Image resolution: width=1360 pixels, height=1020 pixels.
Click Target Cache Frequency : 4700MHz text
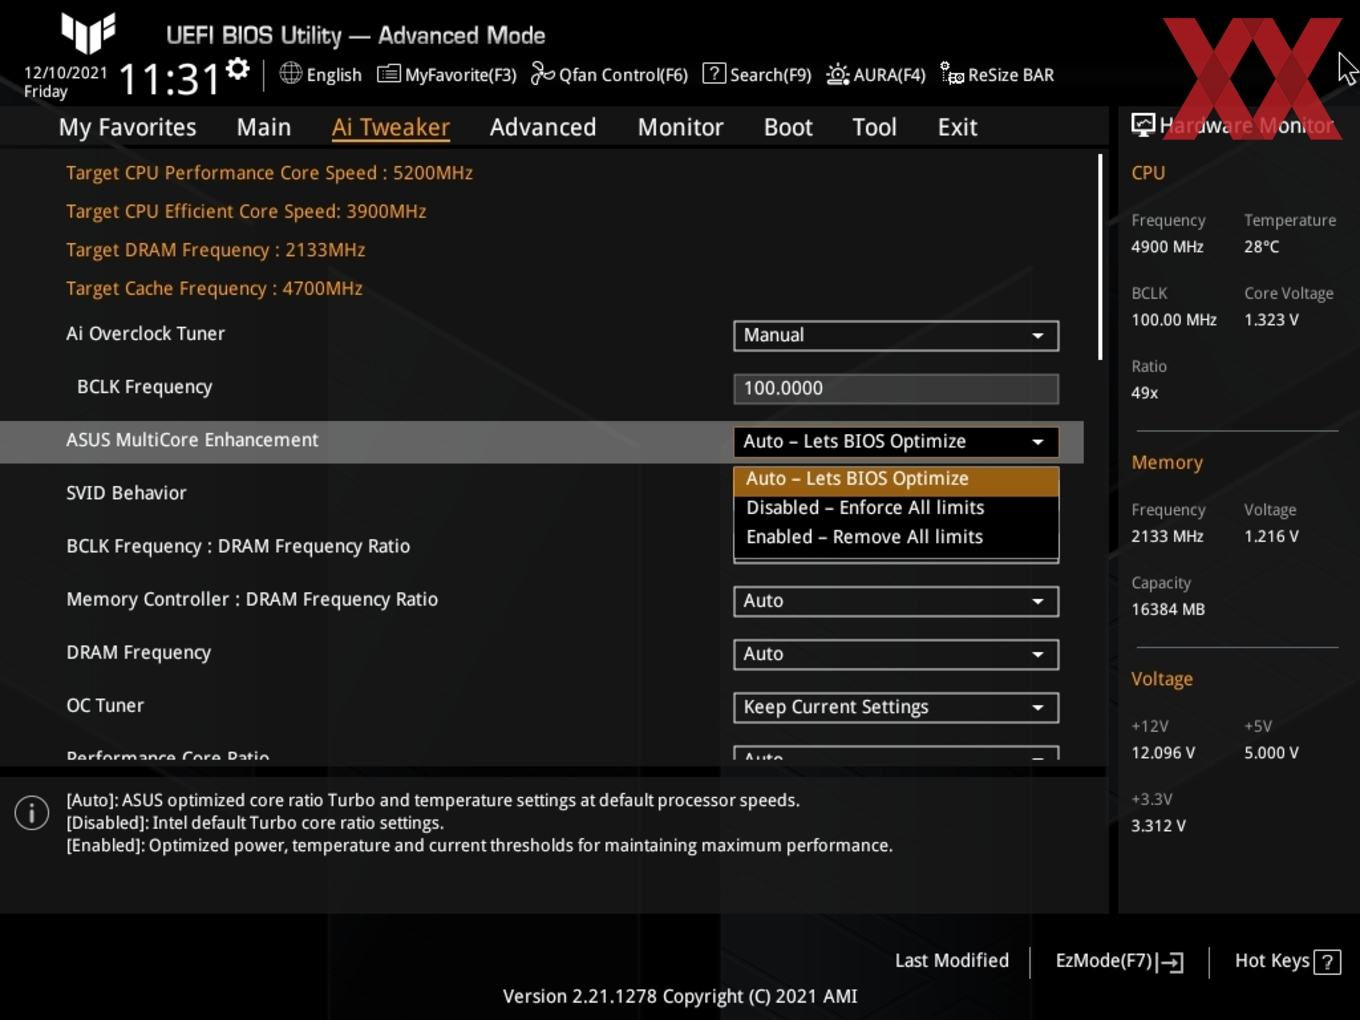pos(214,288)
